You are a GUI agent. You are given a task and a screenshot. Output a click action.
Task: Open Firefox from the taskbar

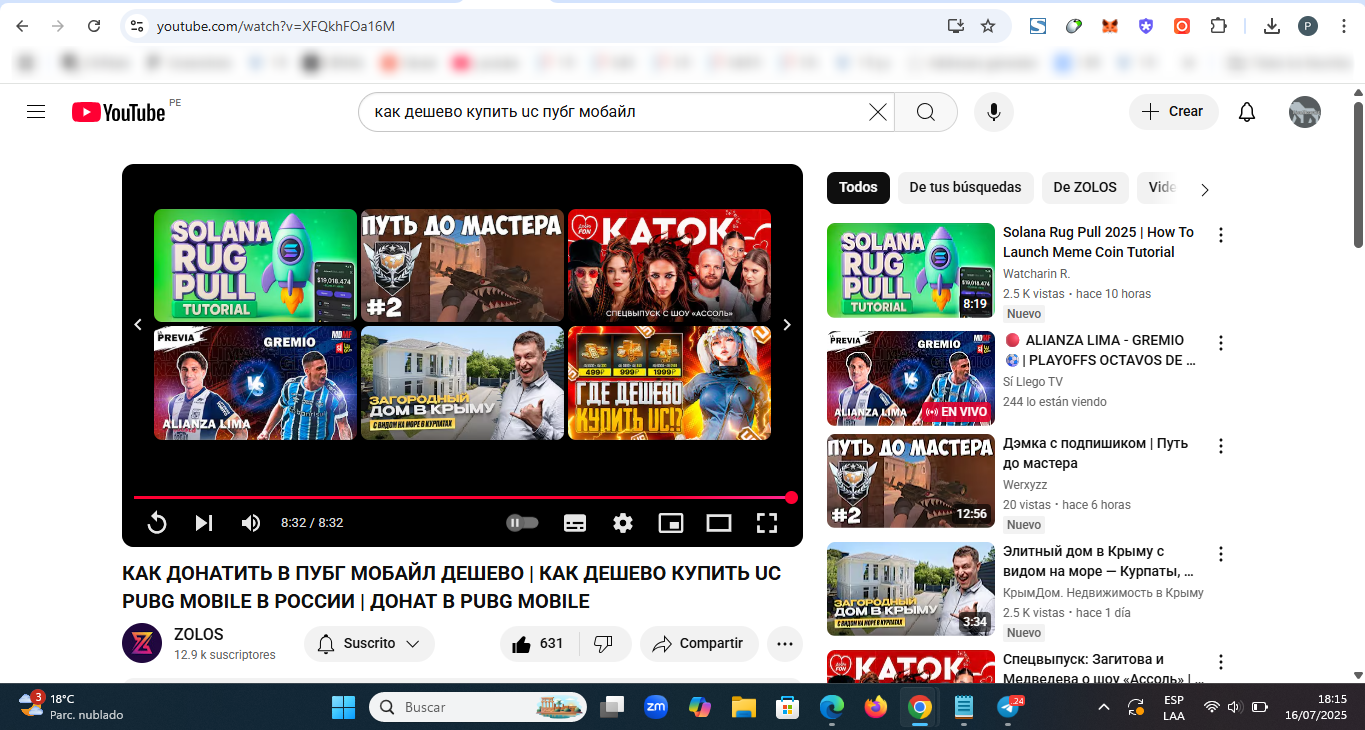pyautogui.click(x=876, y=707)
